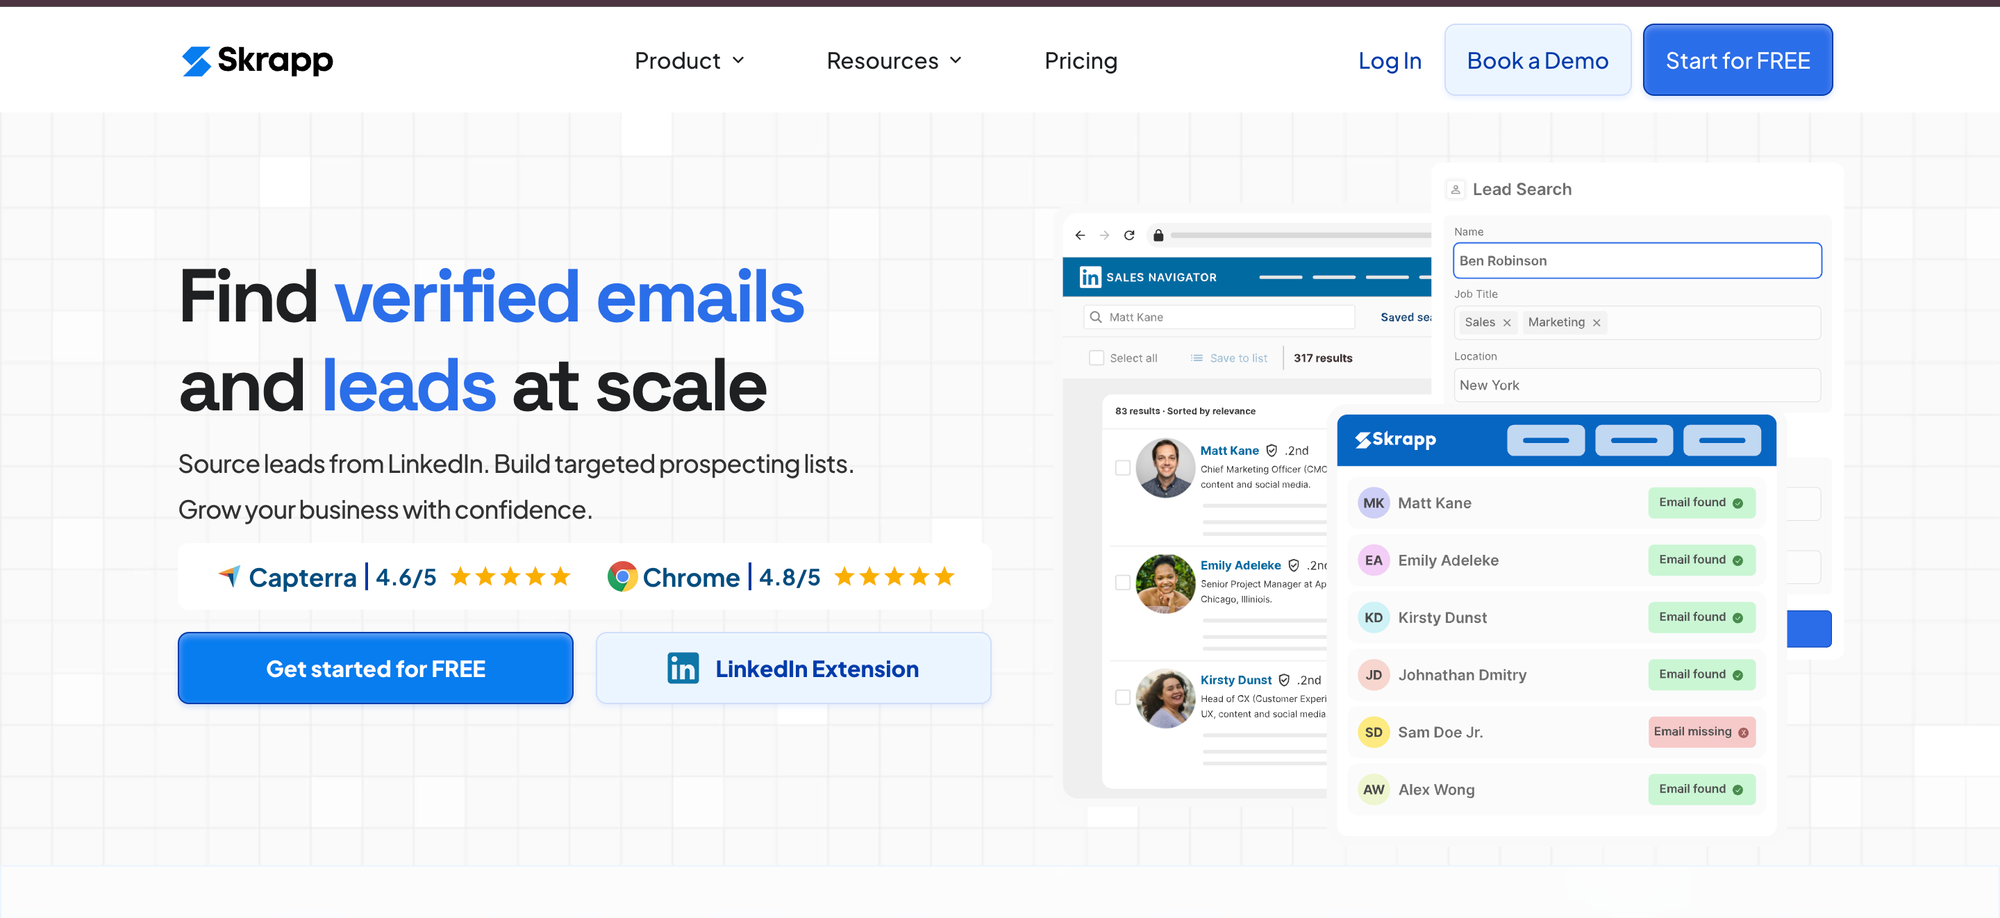2000x918 pixels.
Task: Expand the Resources dropdown
Action: tap(893, 60)
